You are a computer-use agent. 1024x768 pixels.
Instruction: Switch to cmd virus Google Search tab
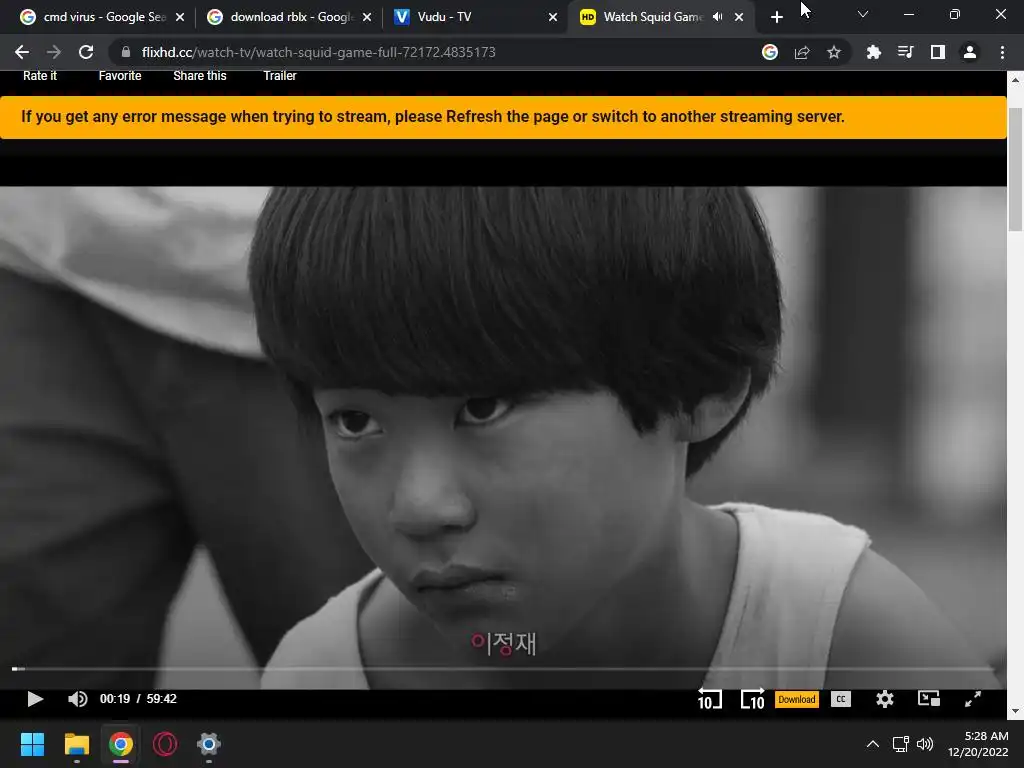[x=101, y=17]
